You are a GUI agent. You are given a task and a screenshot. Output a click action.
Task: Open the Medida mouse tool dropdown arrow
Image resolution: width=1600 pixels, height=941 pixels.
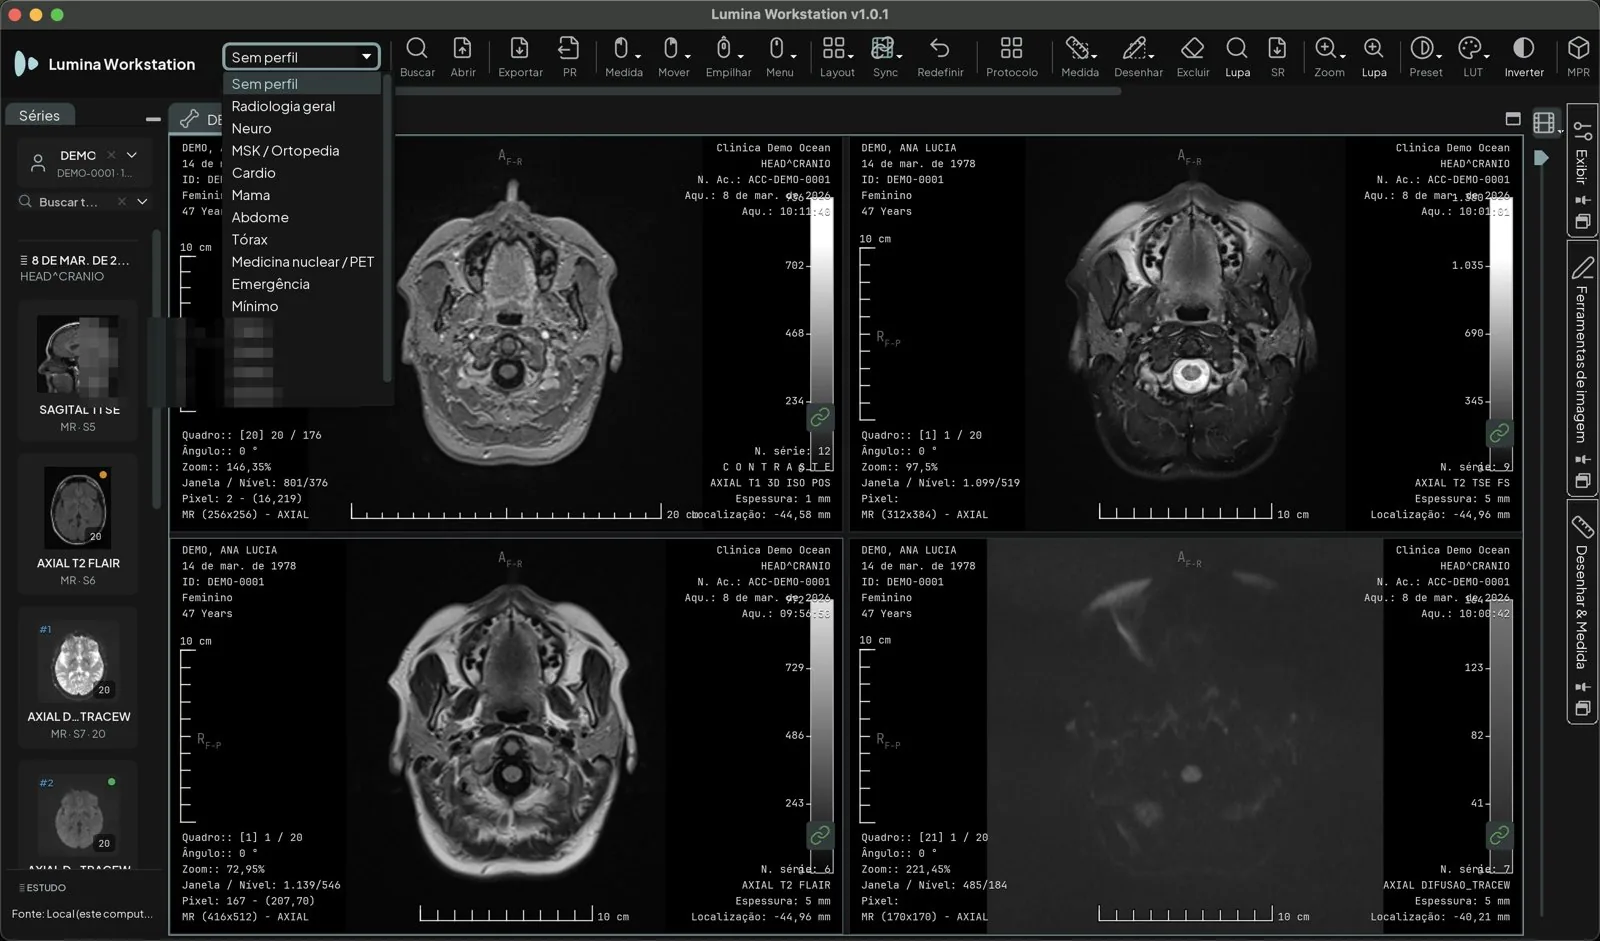point(638,55)
